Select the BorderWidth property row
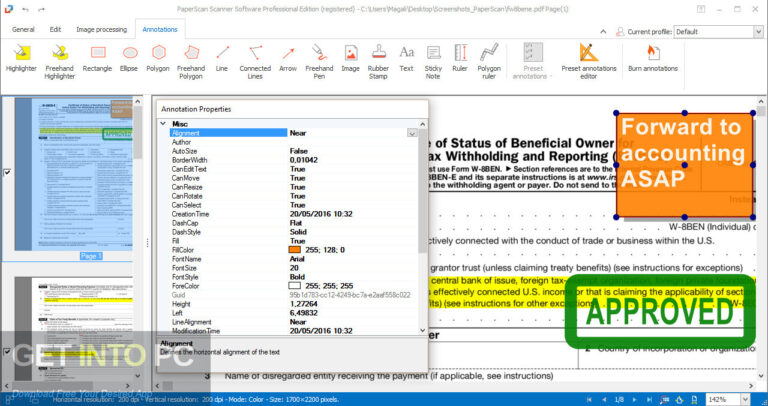 click(293, 160)
